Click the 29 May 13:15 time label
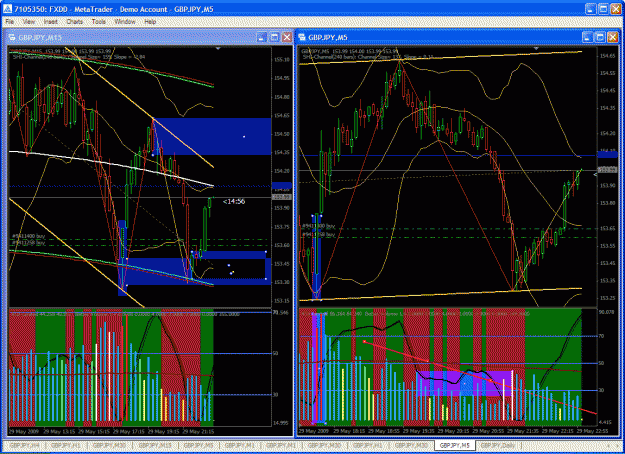The height and width of the screenshot is (454, 625). coord(59,431)
